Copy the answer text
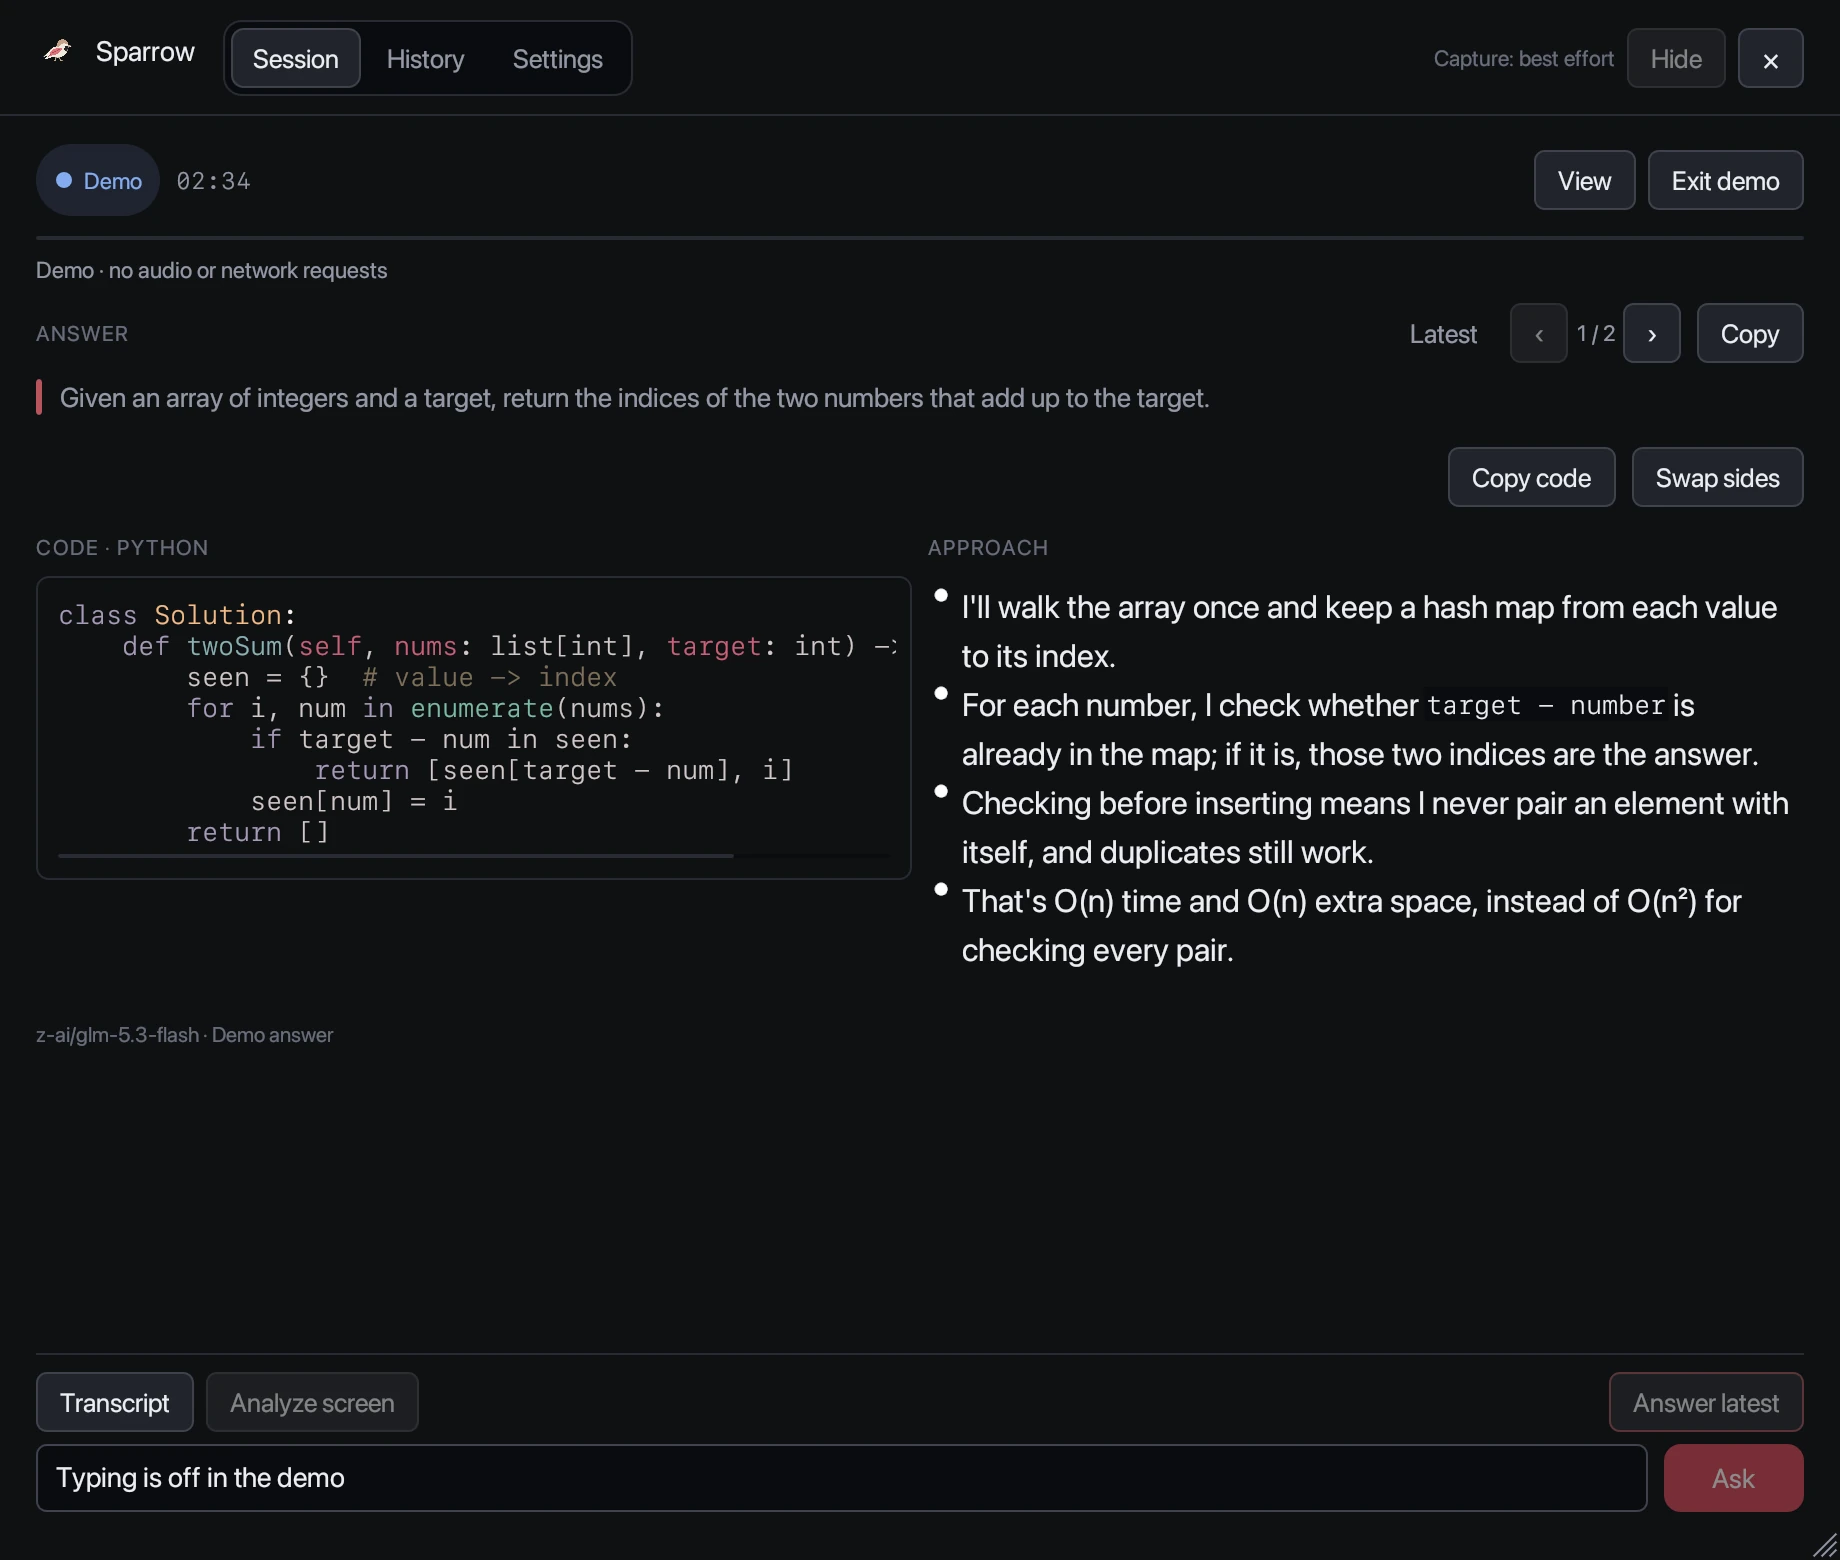1840x1560 pixels. (1749, 334)
